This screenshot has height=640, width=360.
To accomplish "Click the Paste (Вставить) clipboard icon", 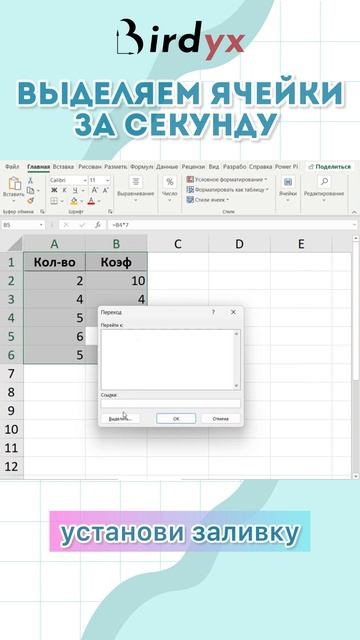I will point(14,184).
